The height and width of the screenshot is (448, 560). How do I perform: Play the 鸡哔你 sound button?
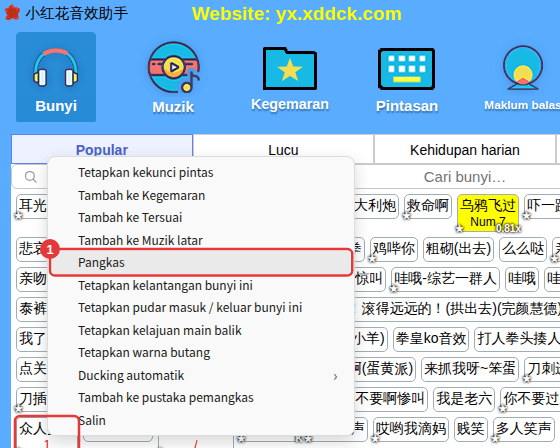pos(394,248)
